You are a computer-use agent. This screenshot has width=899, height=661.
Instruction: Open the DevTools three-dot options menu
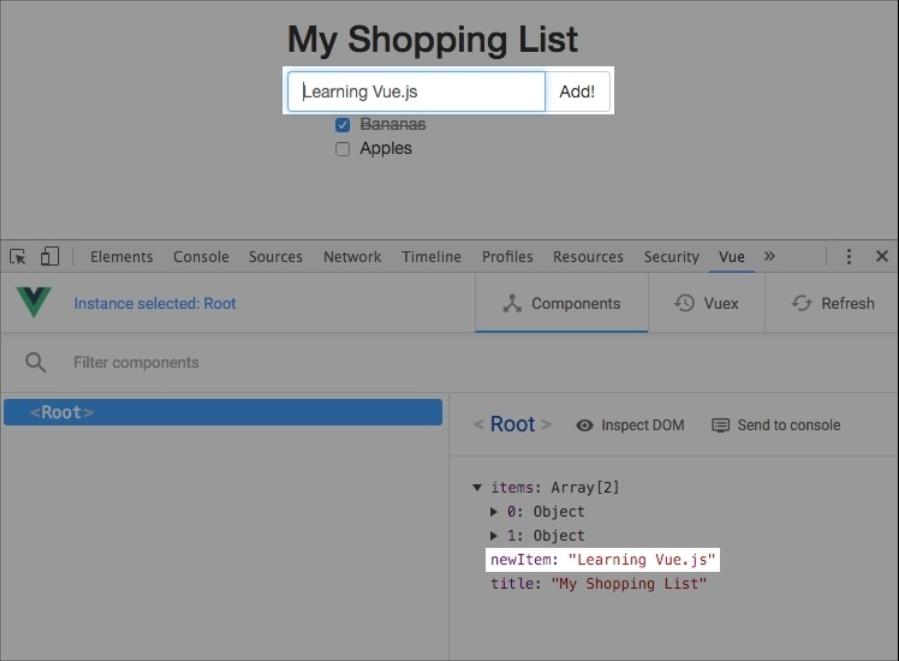point(849,257)
